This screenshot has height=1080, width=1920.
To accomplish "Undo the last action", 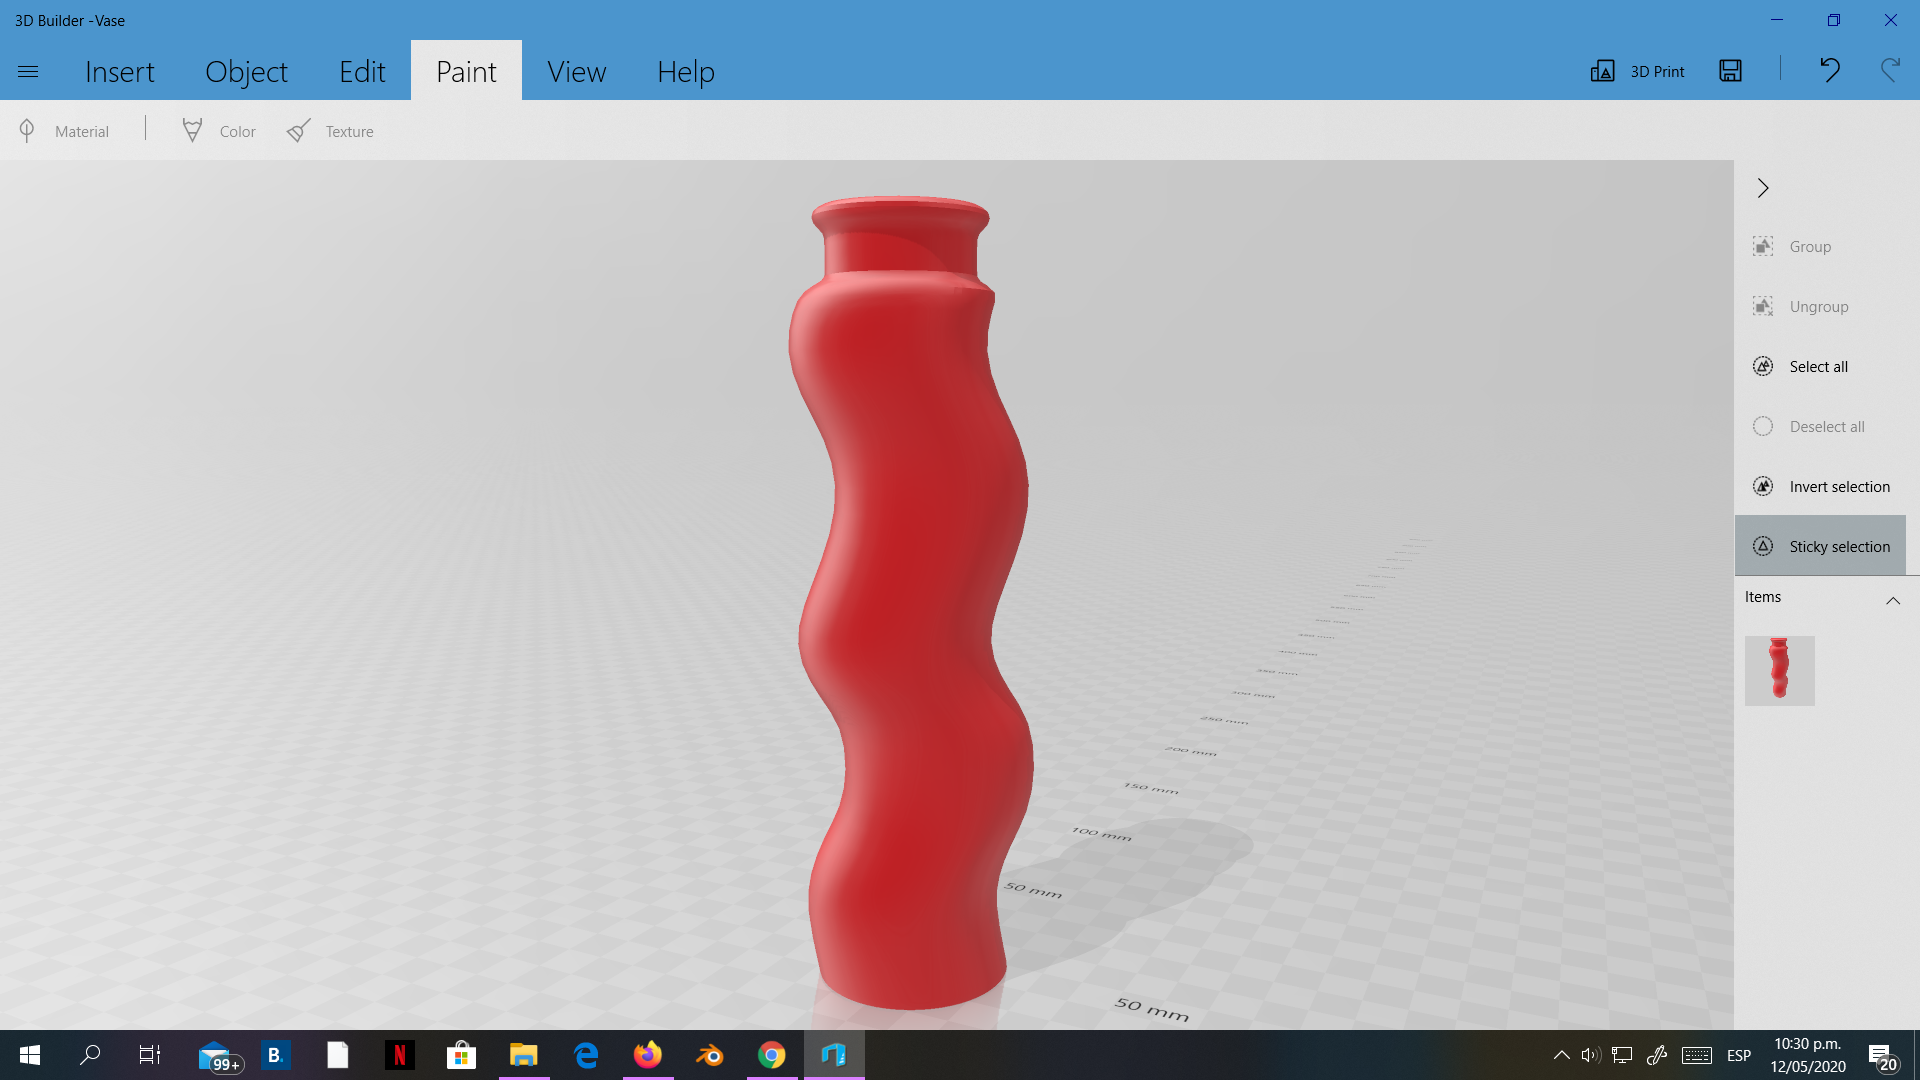I will coord(1830,70).
